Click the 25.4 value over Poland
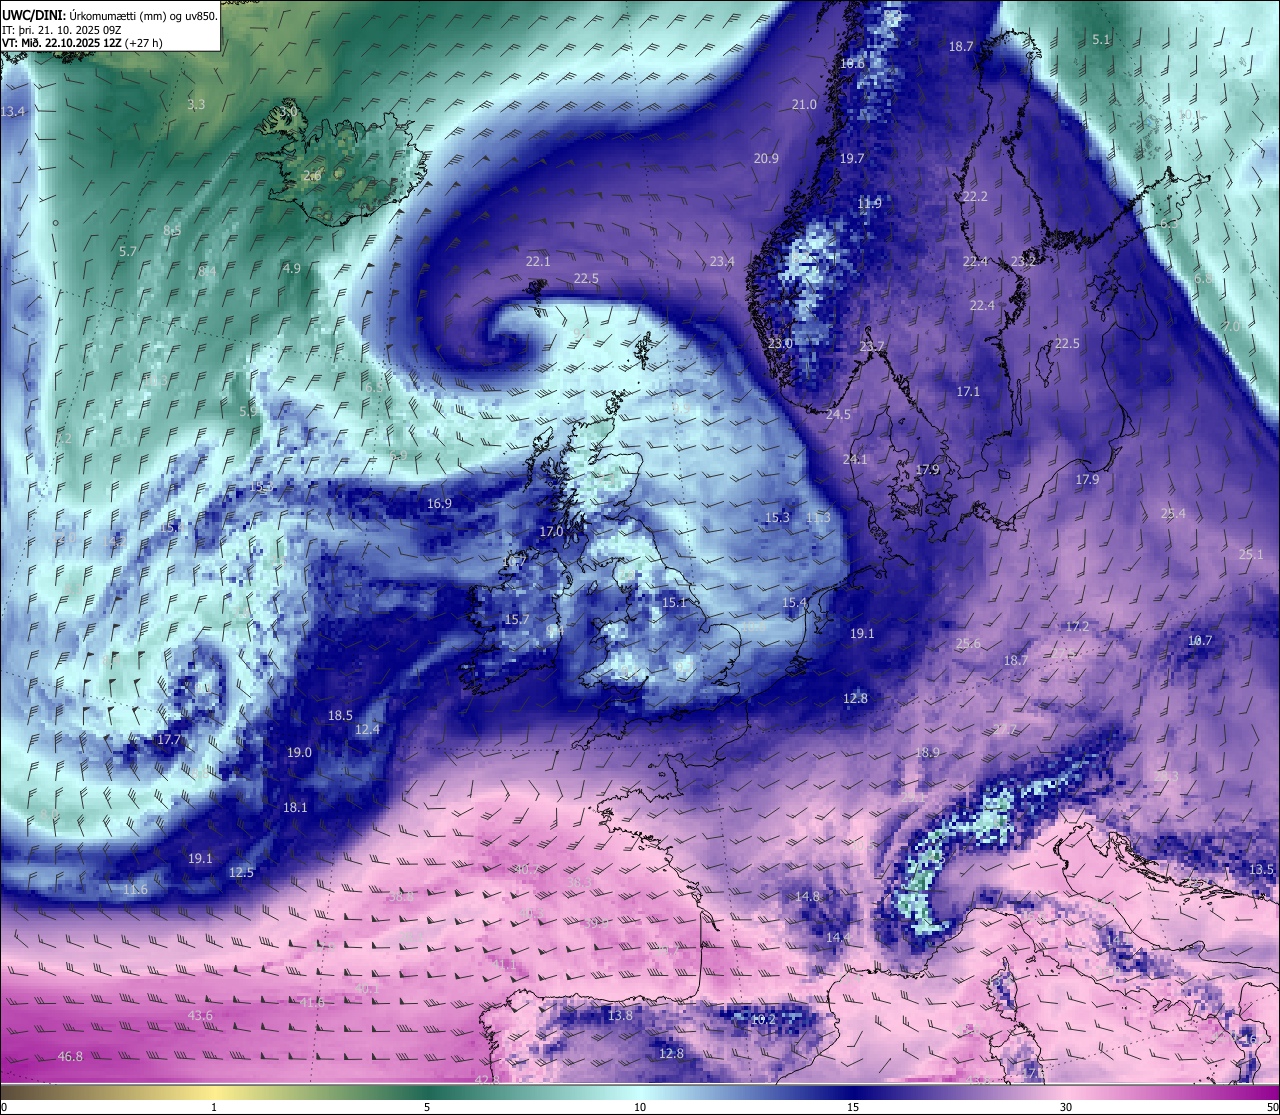Image resolution: width=1280 pixels, height=1115 pixels. (x=1172, y=513)
